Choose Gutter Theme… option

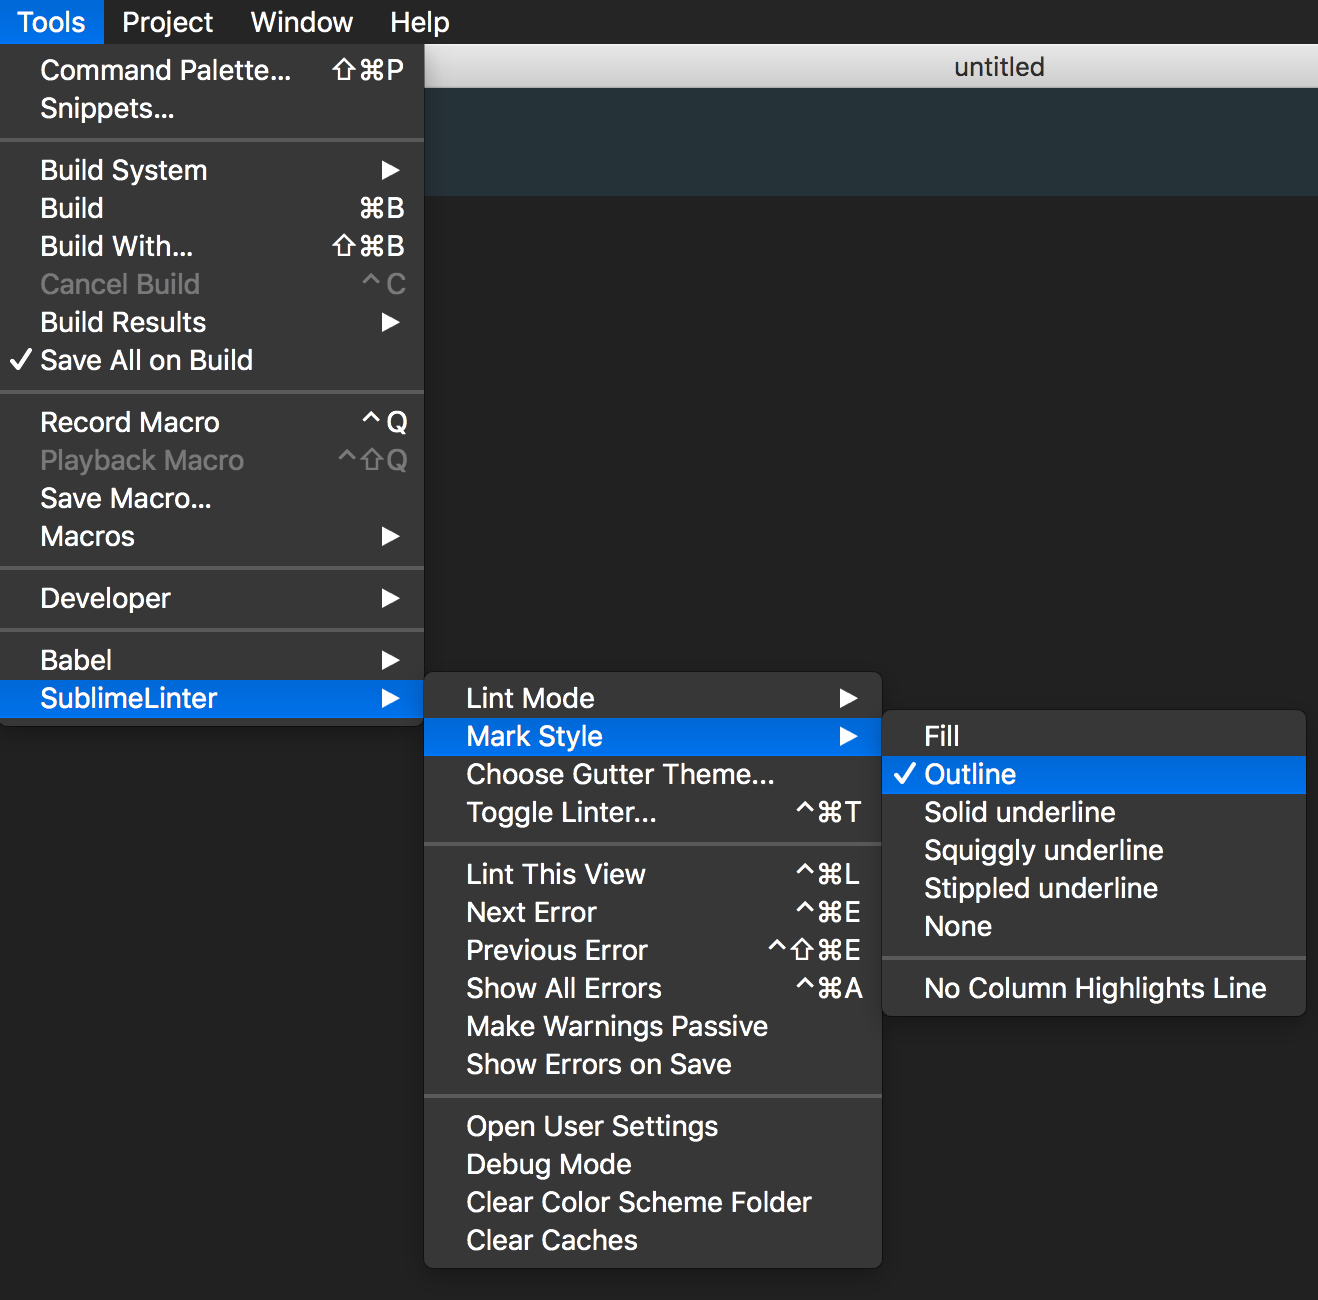[653, 774]
